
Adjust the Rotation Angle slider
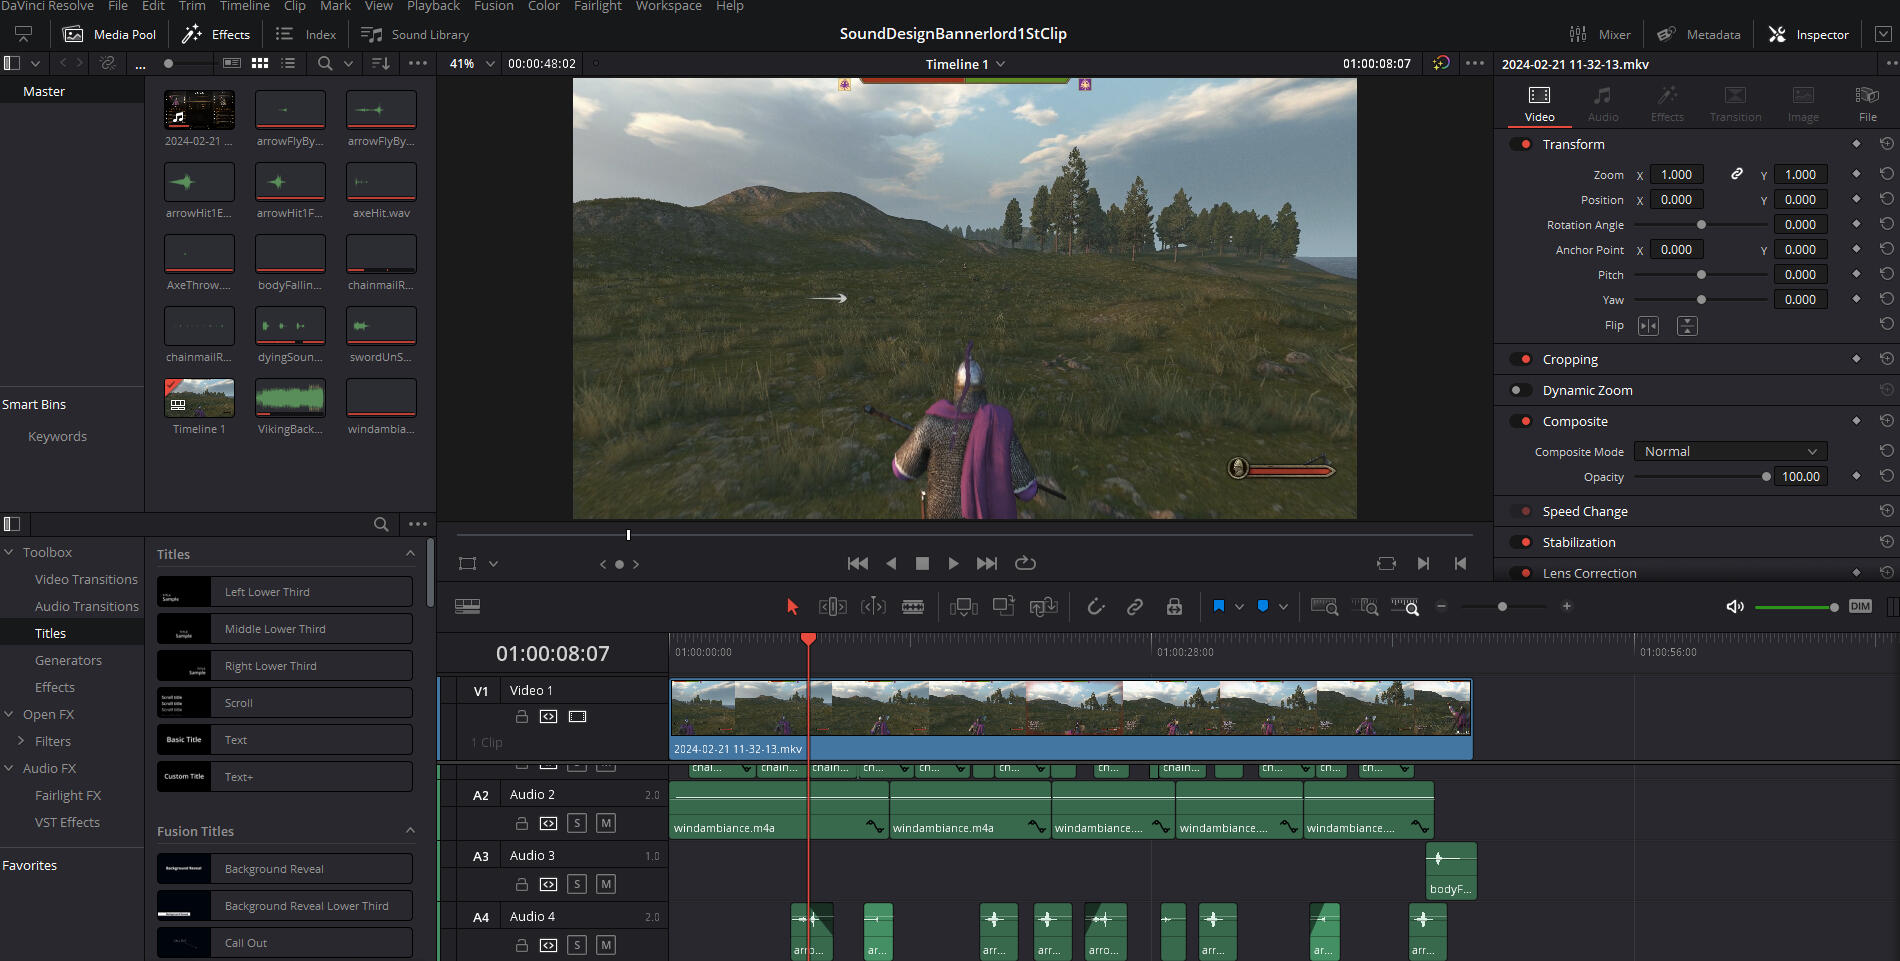(1701, 225)
